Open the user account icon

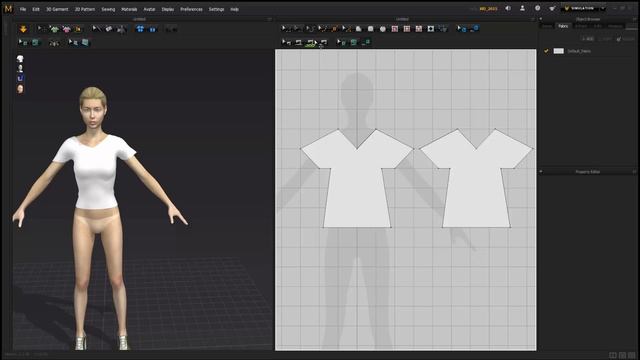click(x=522, y=8)
